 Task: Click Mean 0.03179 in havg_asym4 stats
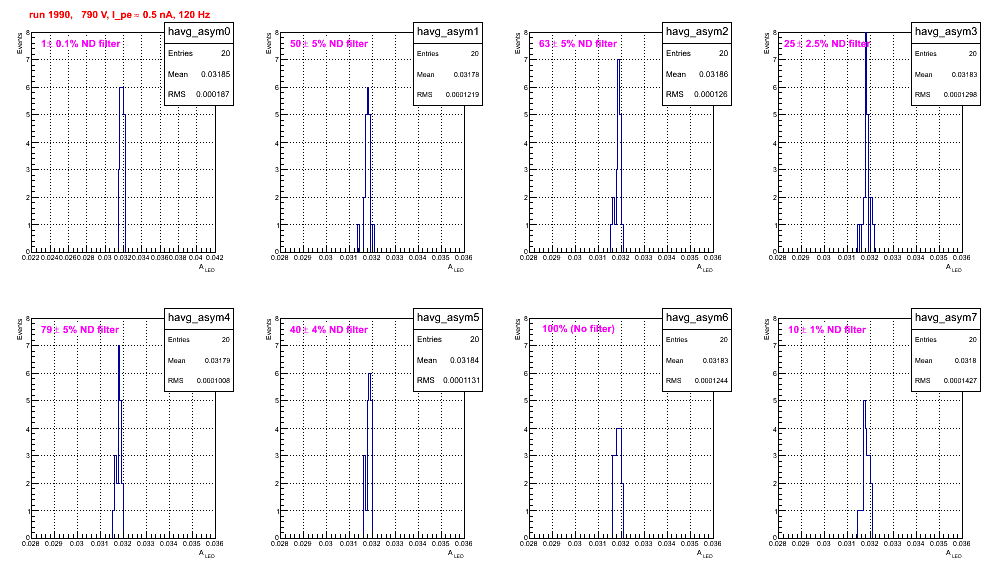tap(199, 360)
